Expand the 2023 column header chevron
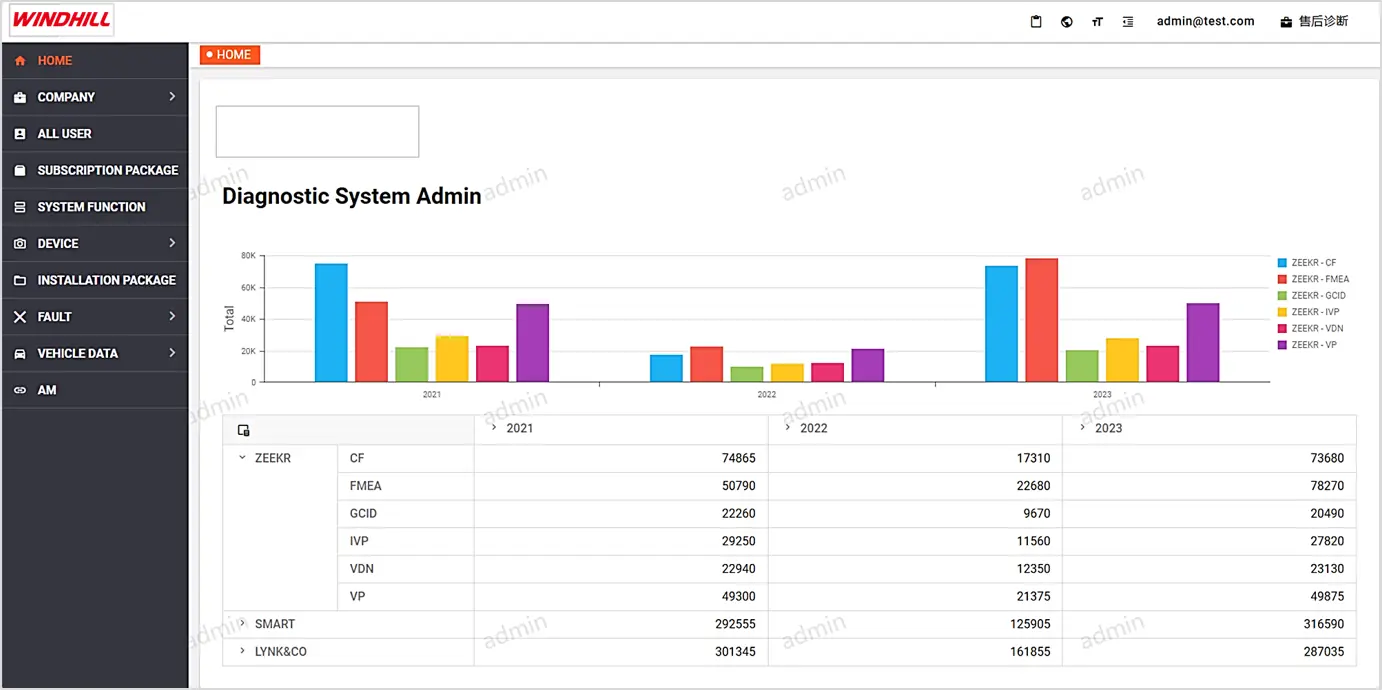Screen dimensions: 1382x690 tap(1082, 427)
